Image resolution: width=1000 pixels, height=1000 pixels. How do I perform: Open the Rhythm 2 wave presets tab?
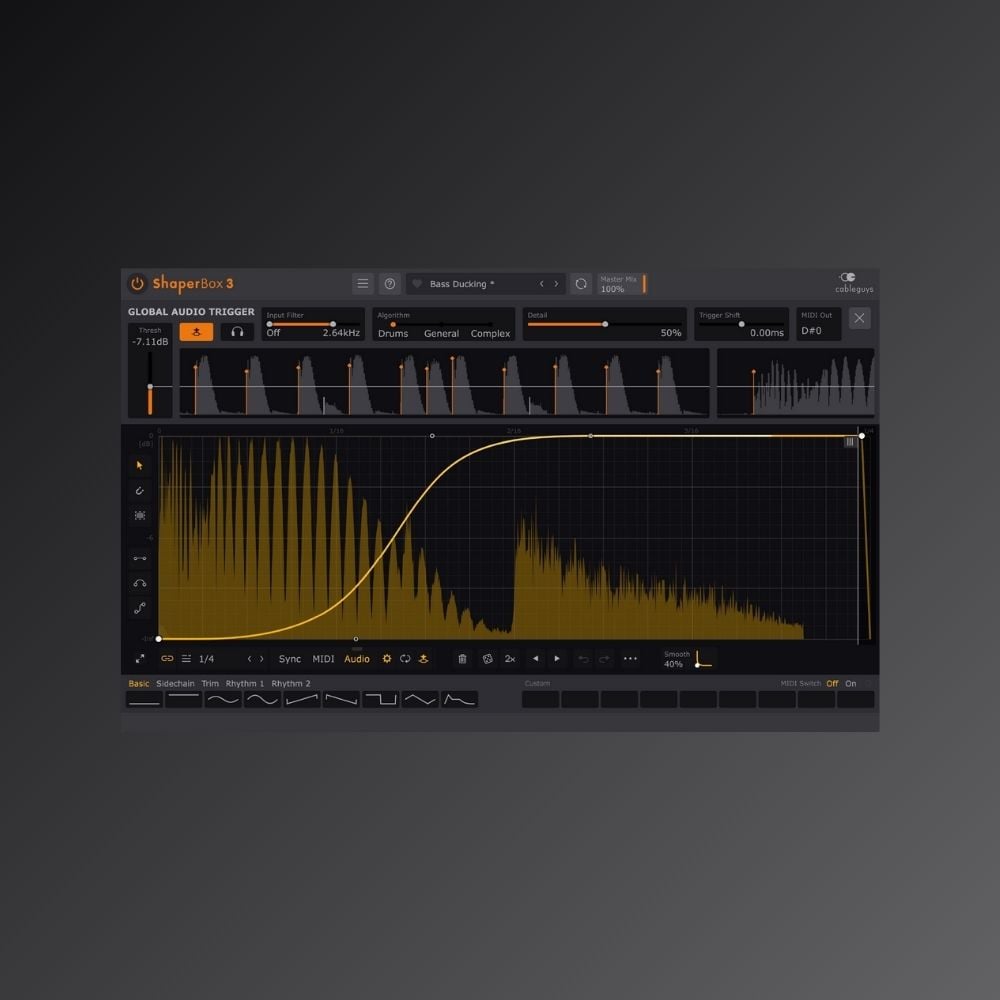291,683
